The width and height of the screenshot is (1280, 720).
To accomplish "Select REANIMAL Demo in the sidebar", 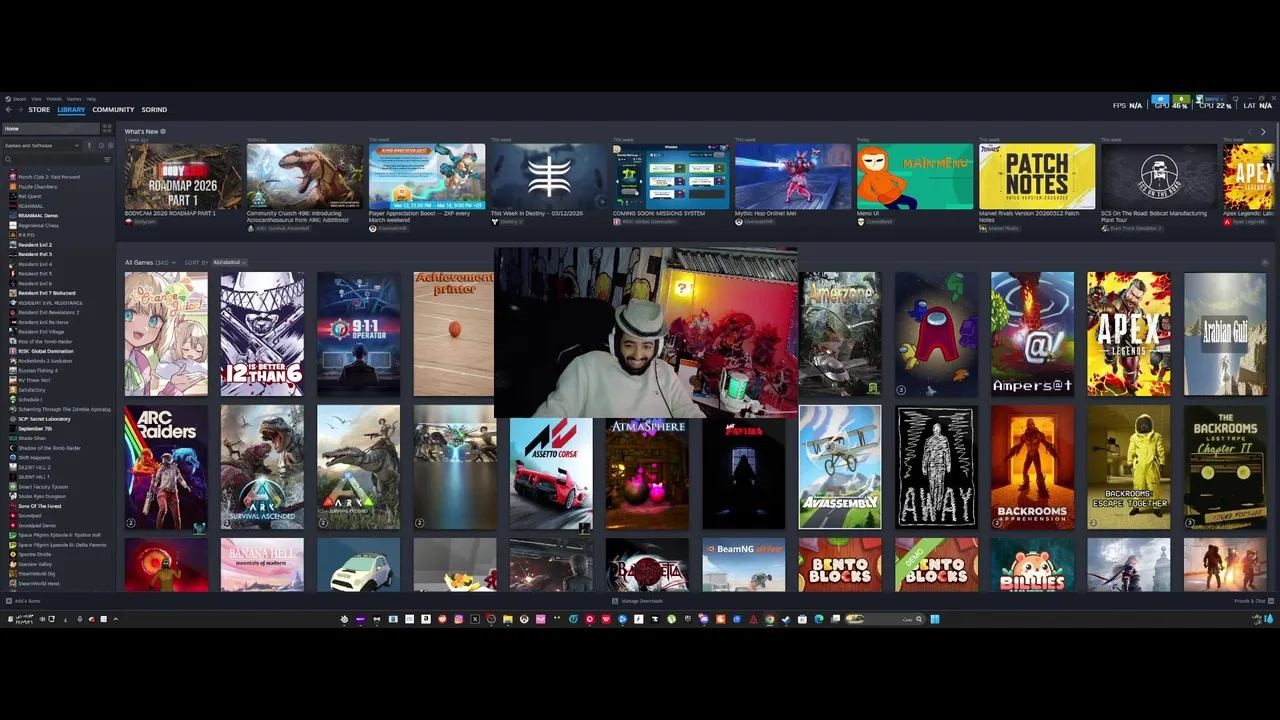I will pos(38,216).
